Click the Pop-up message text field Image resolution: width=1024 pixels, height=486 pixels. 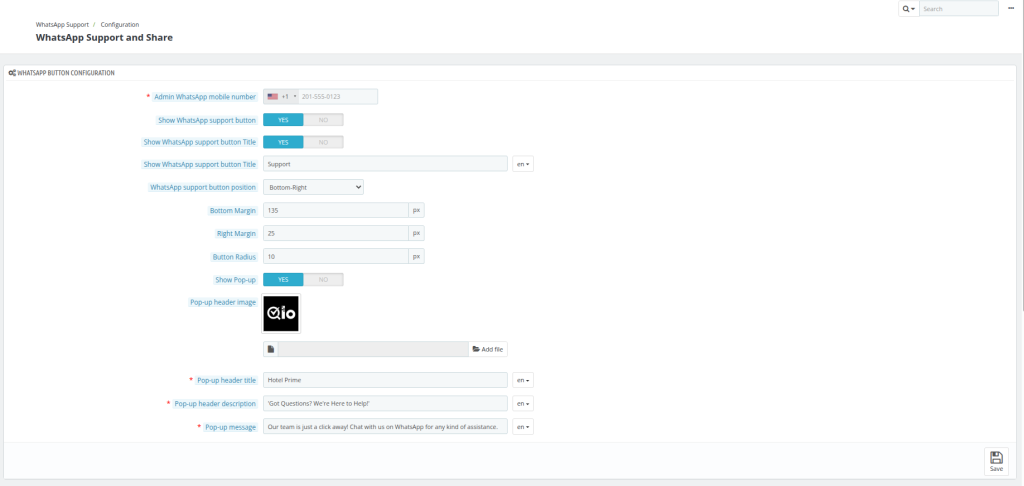(x=385, y=427)
